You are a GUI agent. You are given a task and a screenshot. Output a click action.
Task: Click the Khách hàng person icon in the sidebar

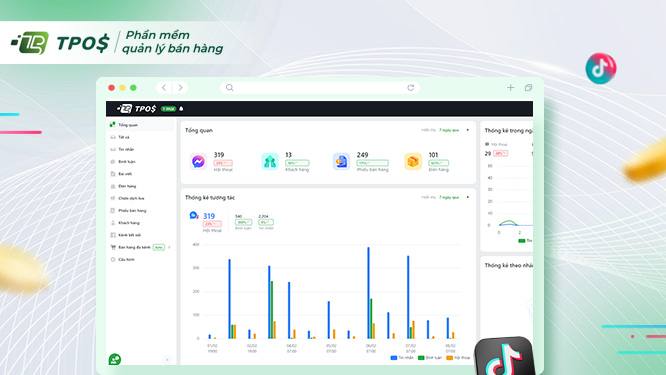pos(113,223)
